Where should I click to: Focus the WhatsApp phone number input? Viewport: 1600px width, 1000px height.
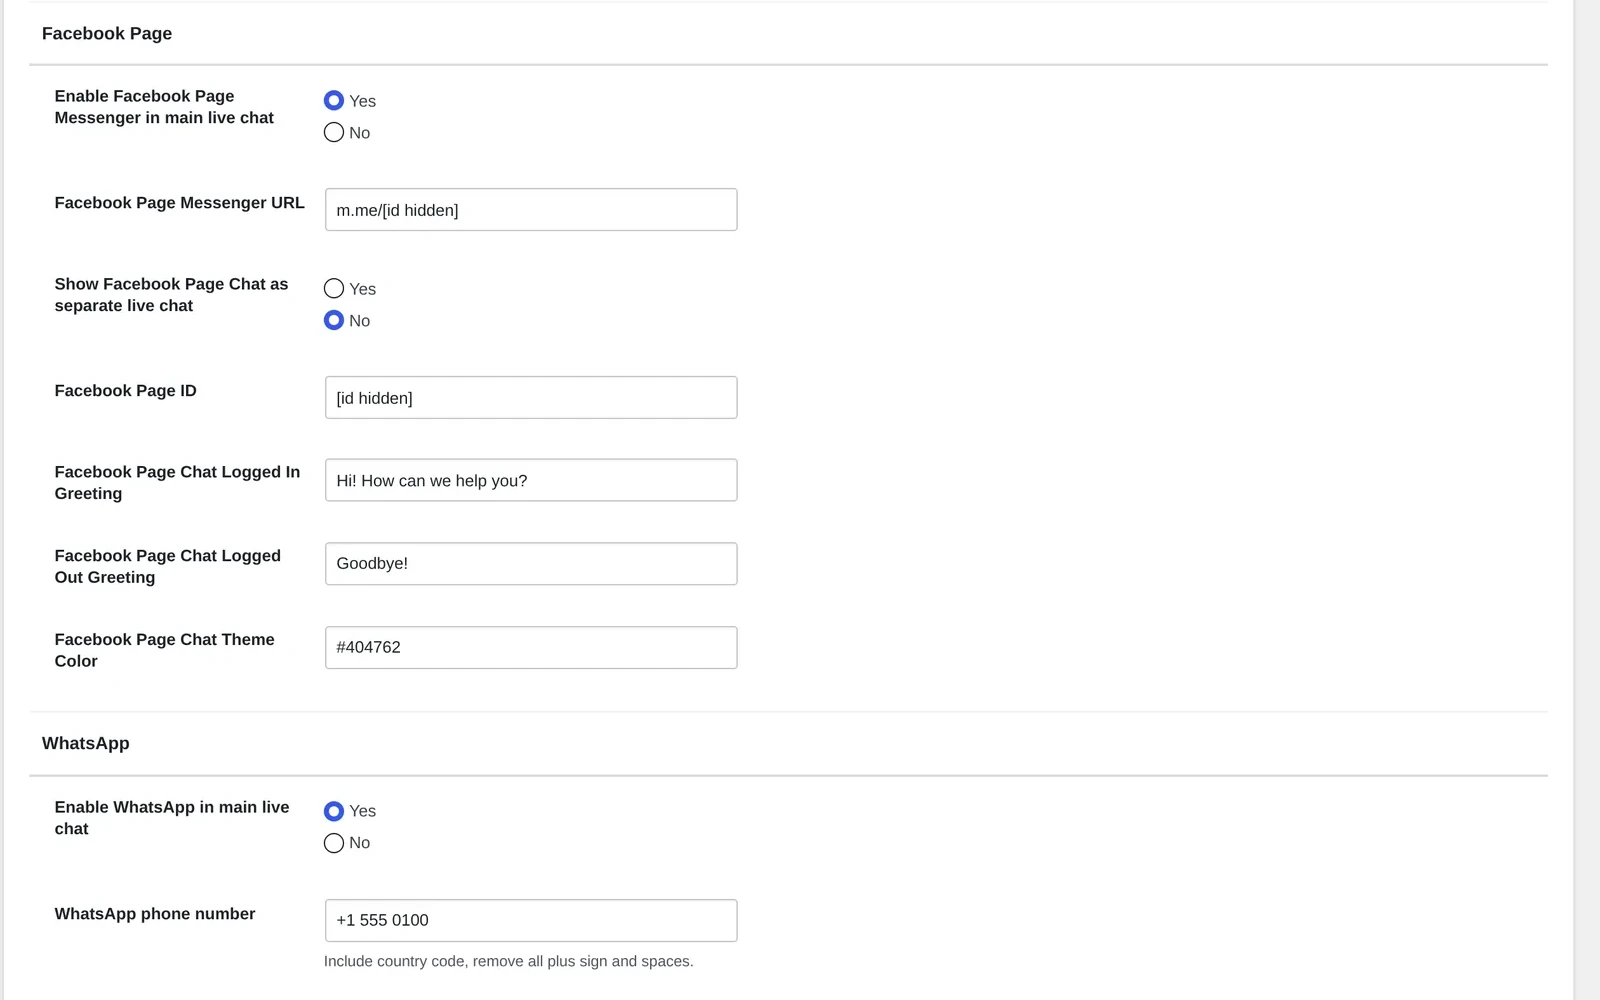[531, 921]
